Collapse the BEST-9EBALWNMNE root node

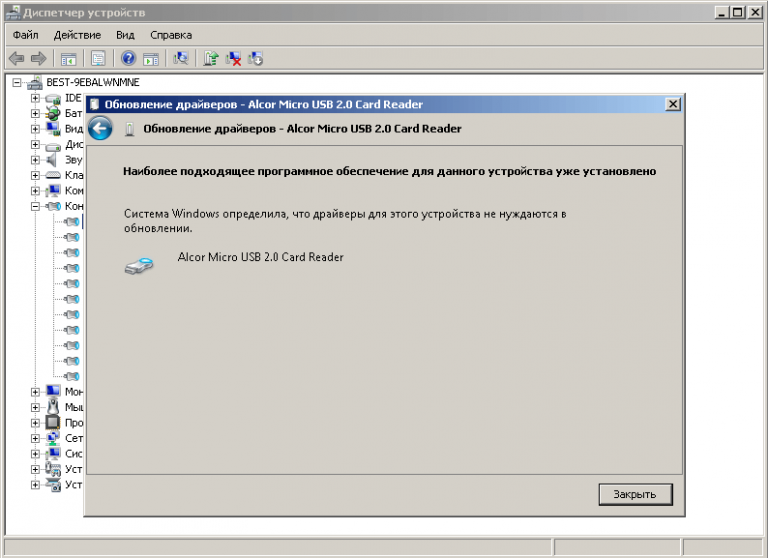pyautogui.click(x=17, y=83)
